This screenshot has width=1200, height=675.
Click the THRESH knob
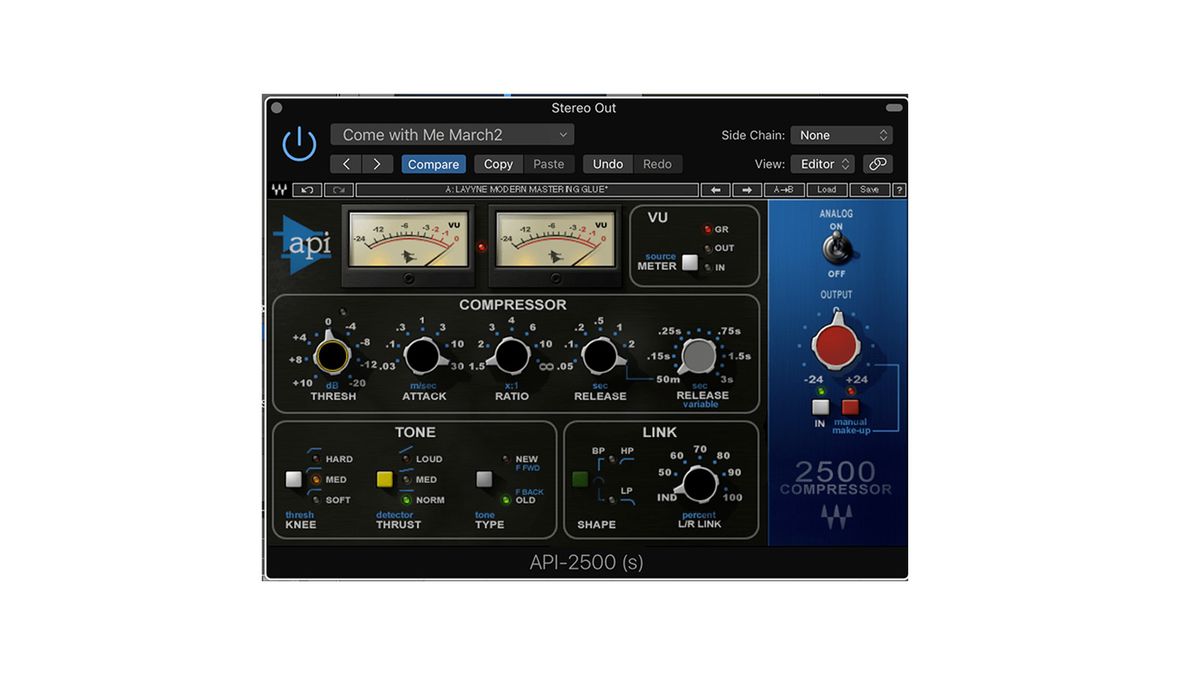331,355
